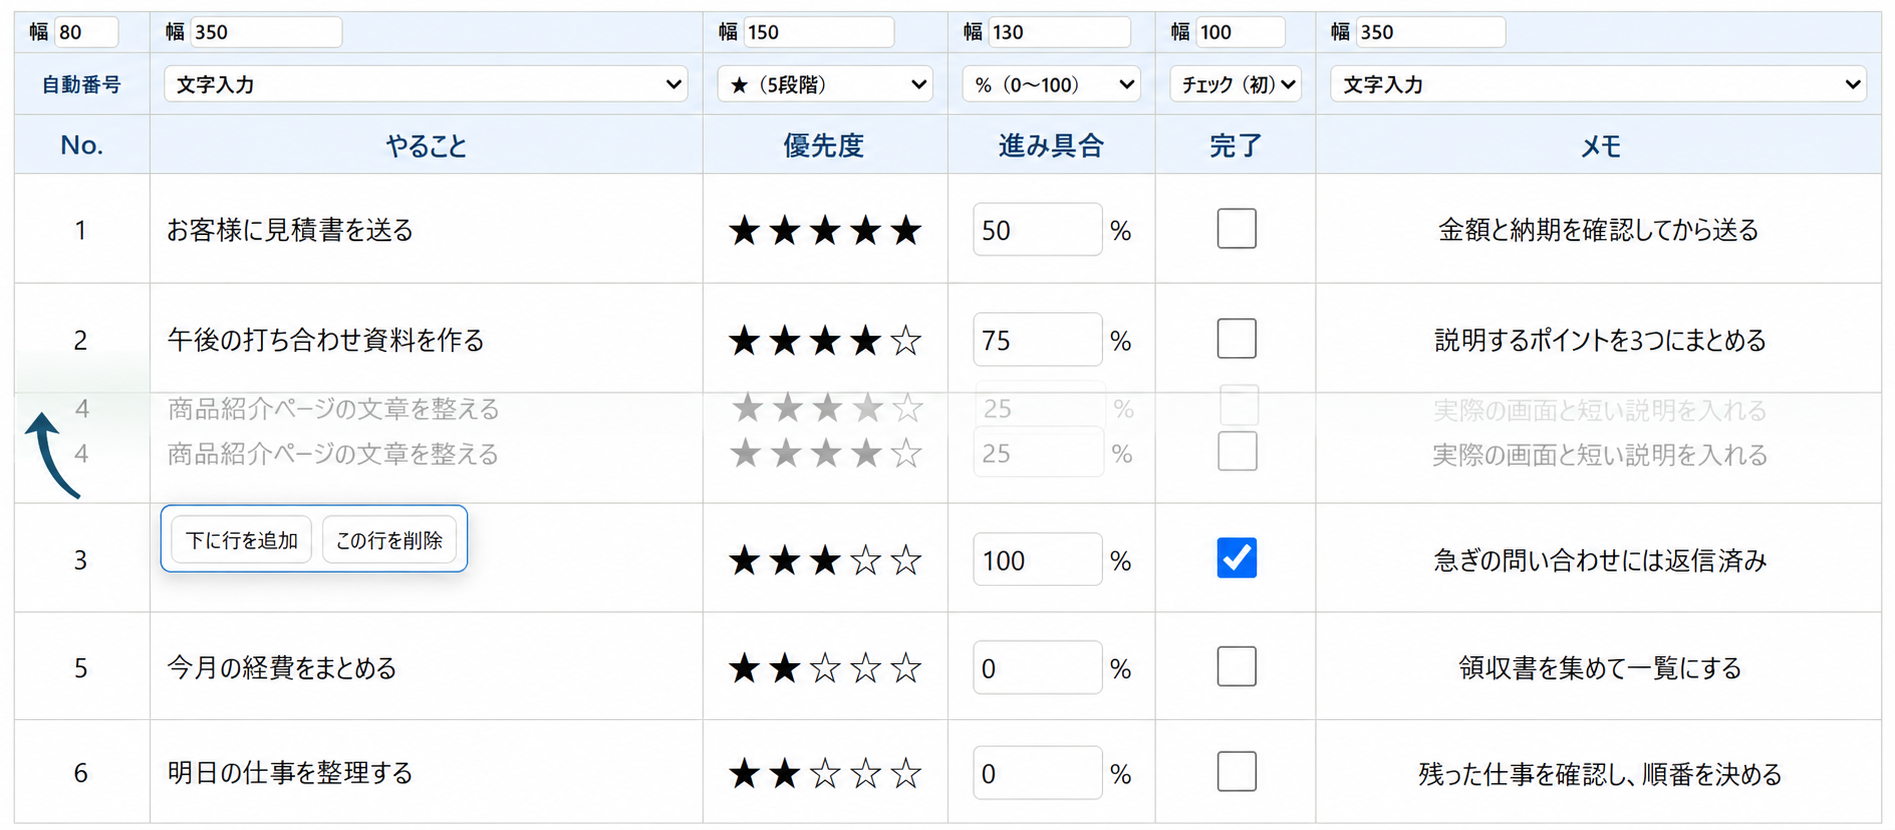The height and width of the screenshot is (830, 1895).
Task: Set empty fifth star in 今月の経費をまとめる row
Action: [906, 668]
